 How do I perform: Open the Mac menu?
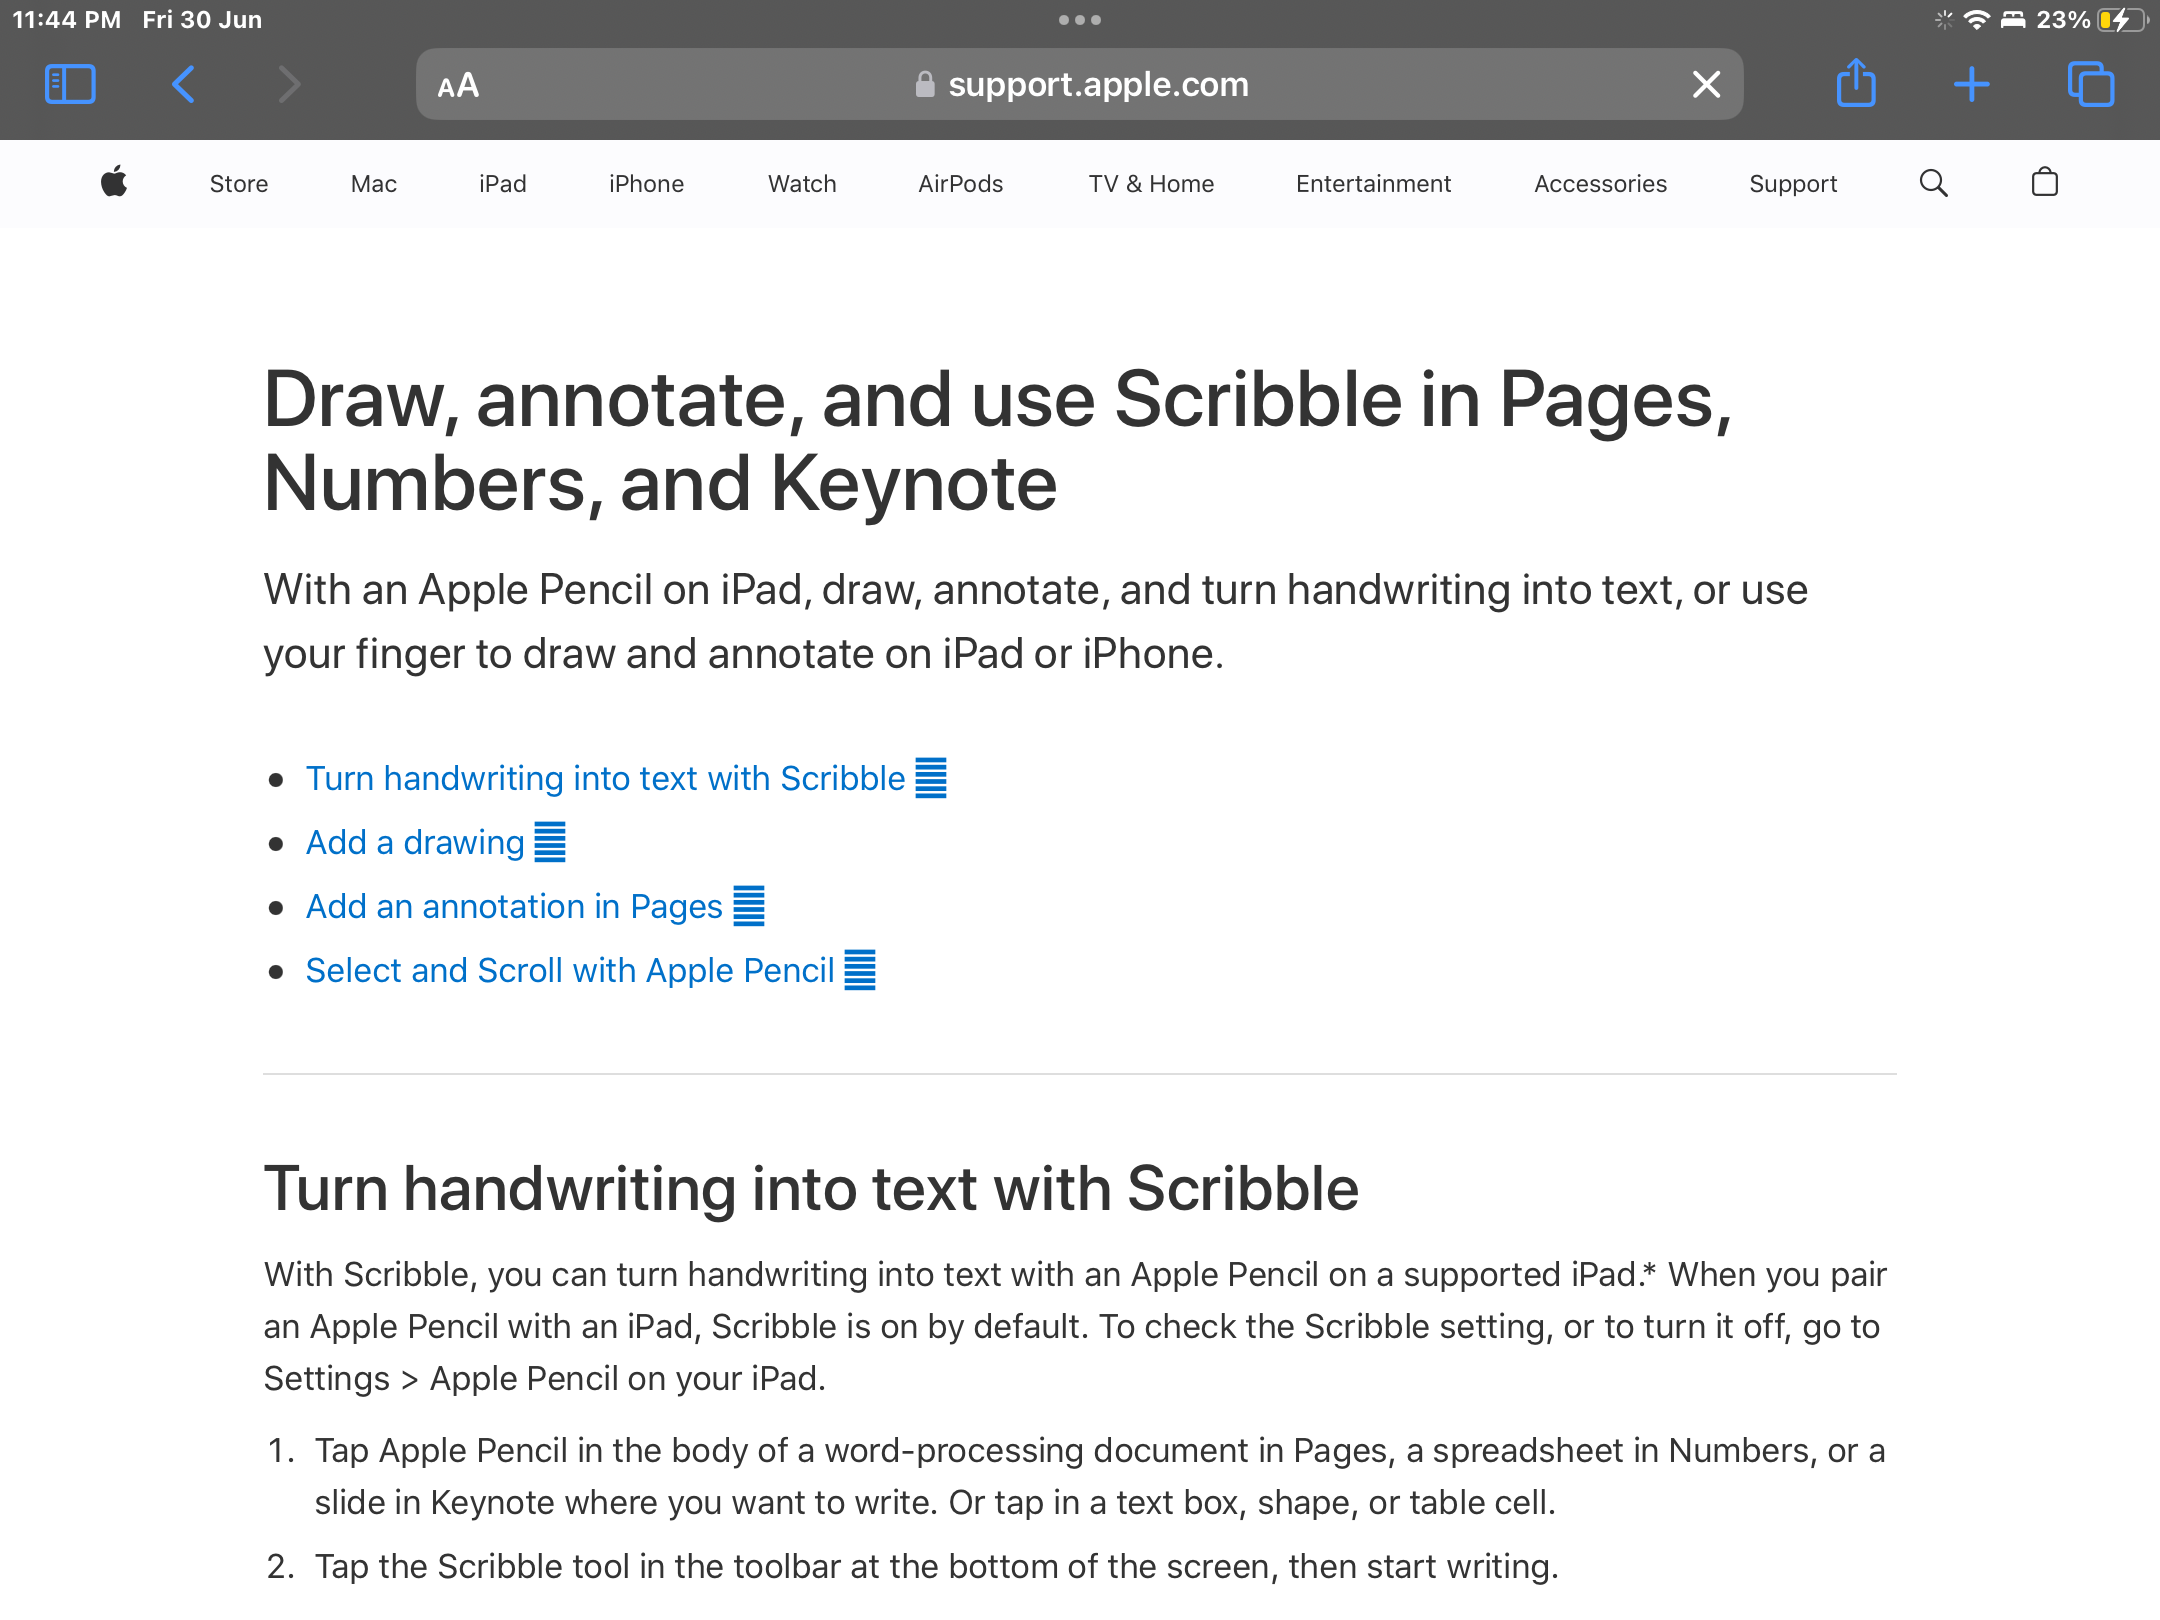coord(374,184)
